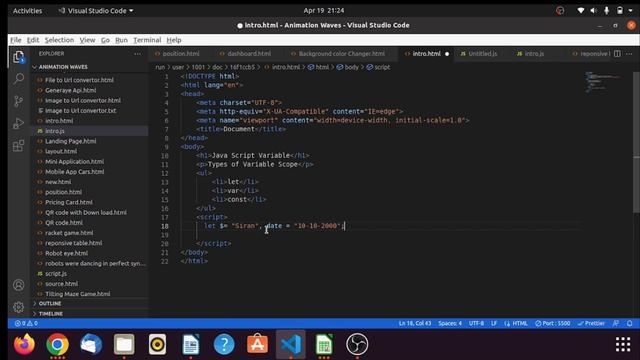Open the Explorer view icon
The height and width of the screenshot is (360, 640).
coord(18,57)
